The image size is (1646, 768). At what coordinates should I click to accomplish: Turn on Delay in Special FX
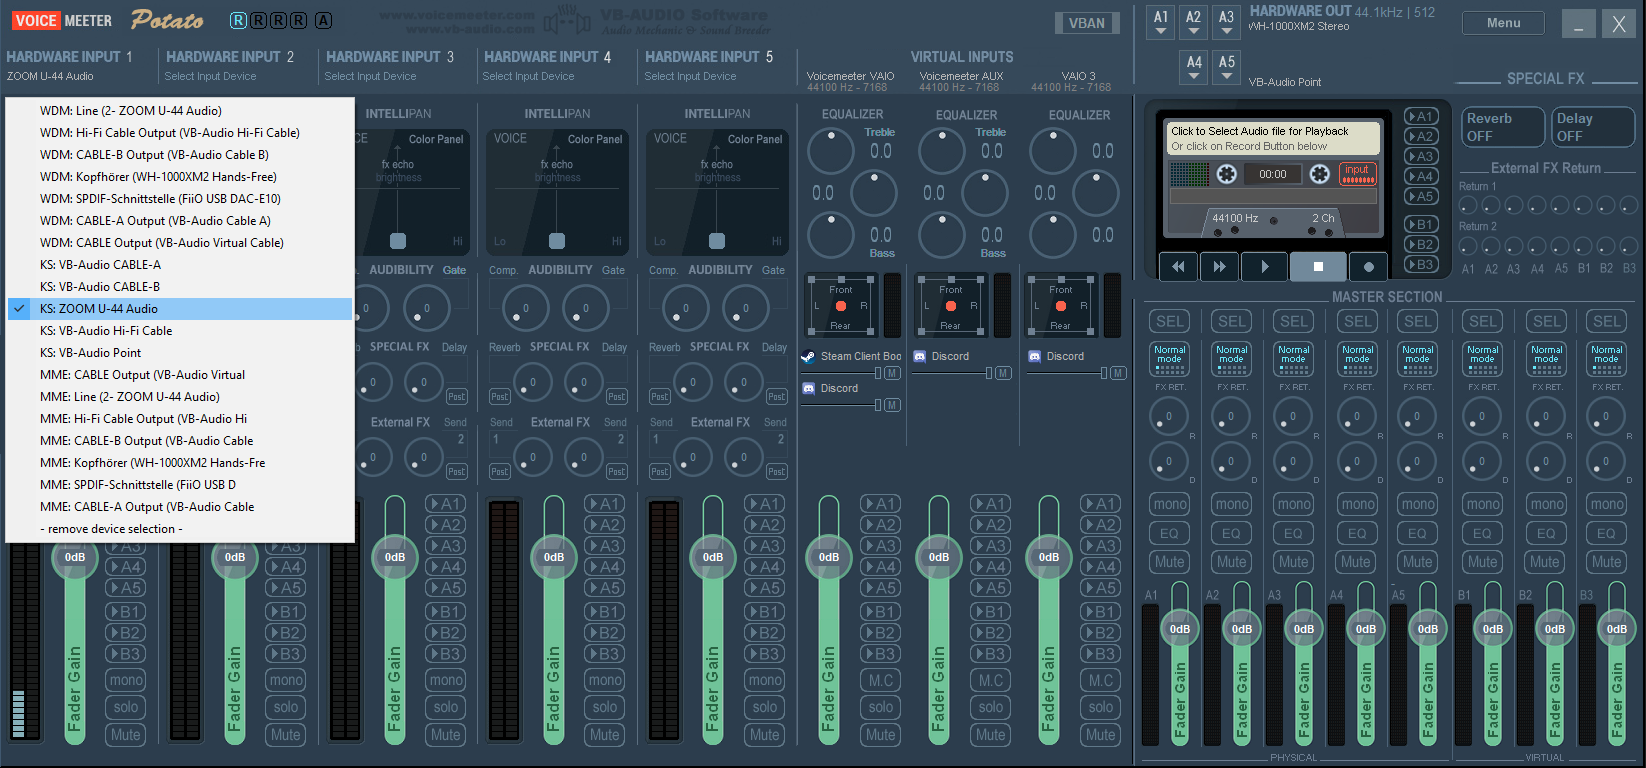click(x=1594, y=127)
